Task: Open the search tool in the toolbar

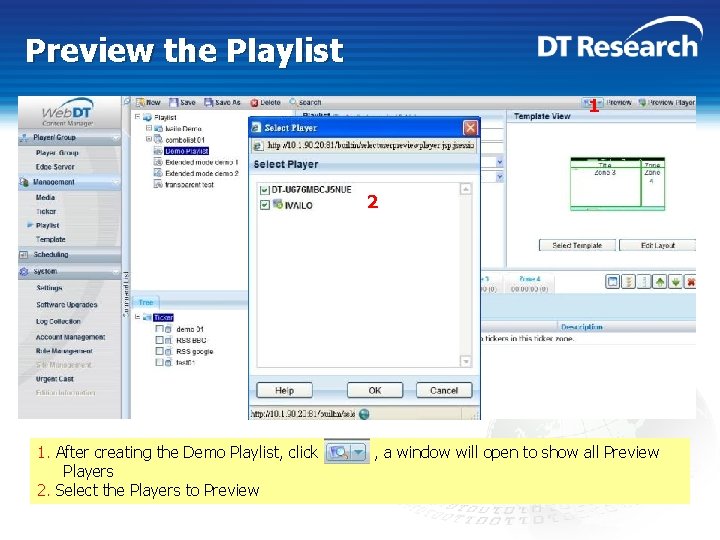Action: point(305,102)
